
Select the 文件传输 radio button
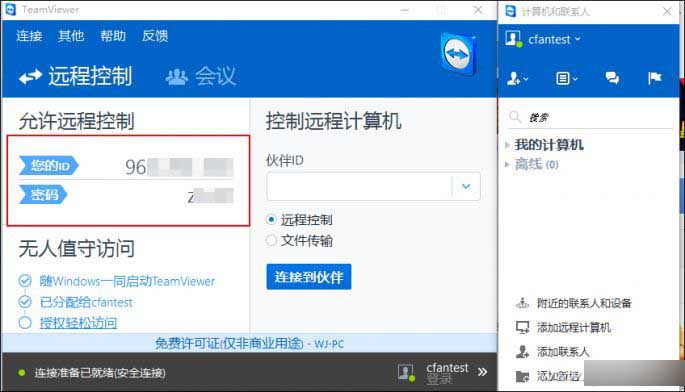coord(271,240)
